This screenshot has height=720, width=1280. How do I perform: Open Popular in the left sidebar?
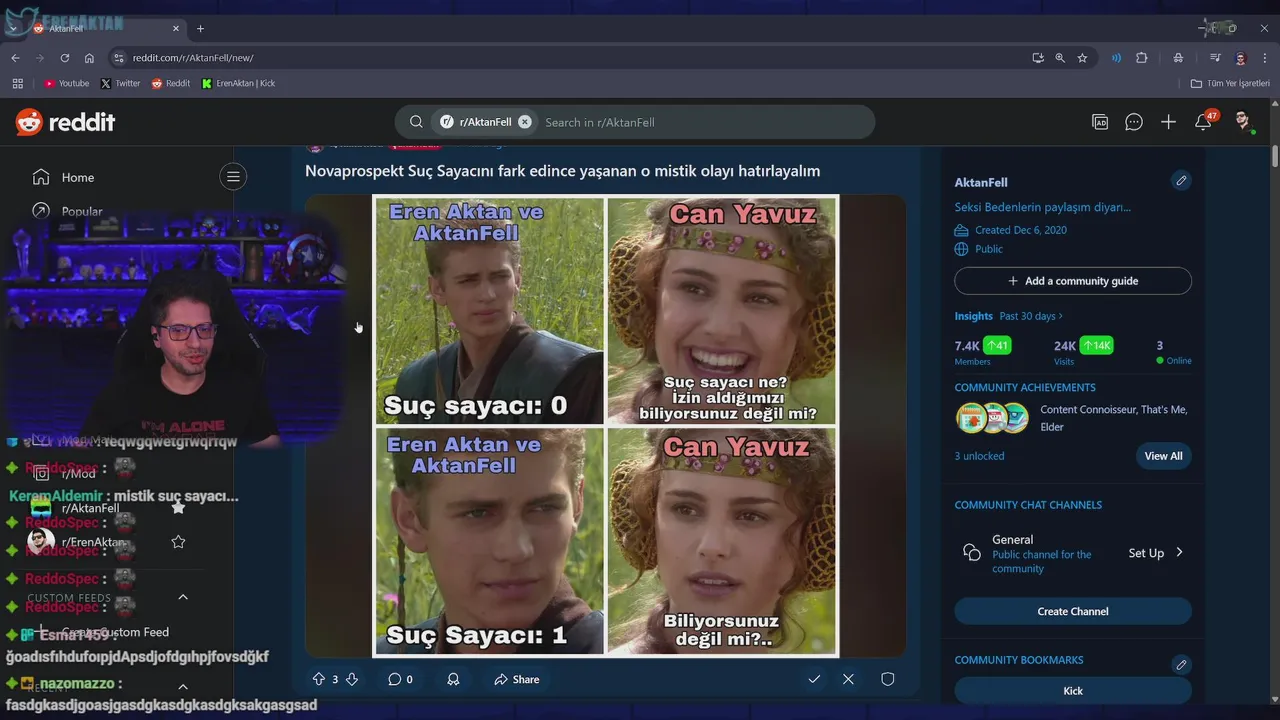[x=81, y=211]
